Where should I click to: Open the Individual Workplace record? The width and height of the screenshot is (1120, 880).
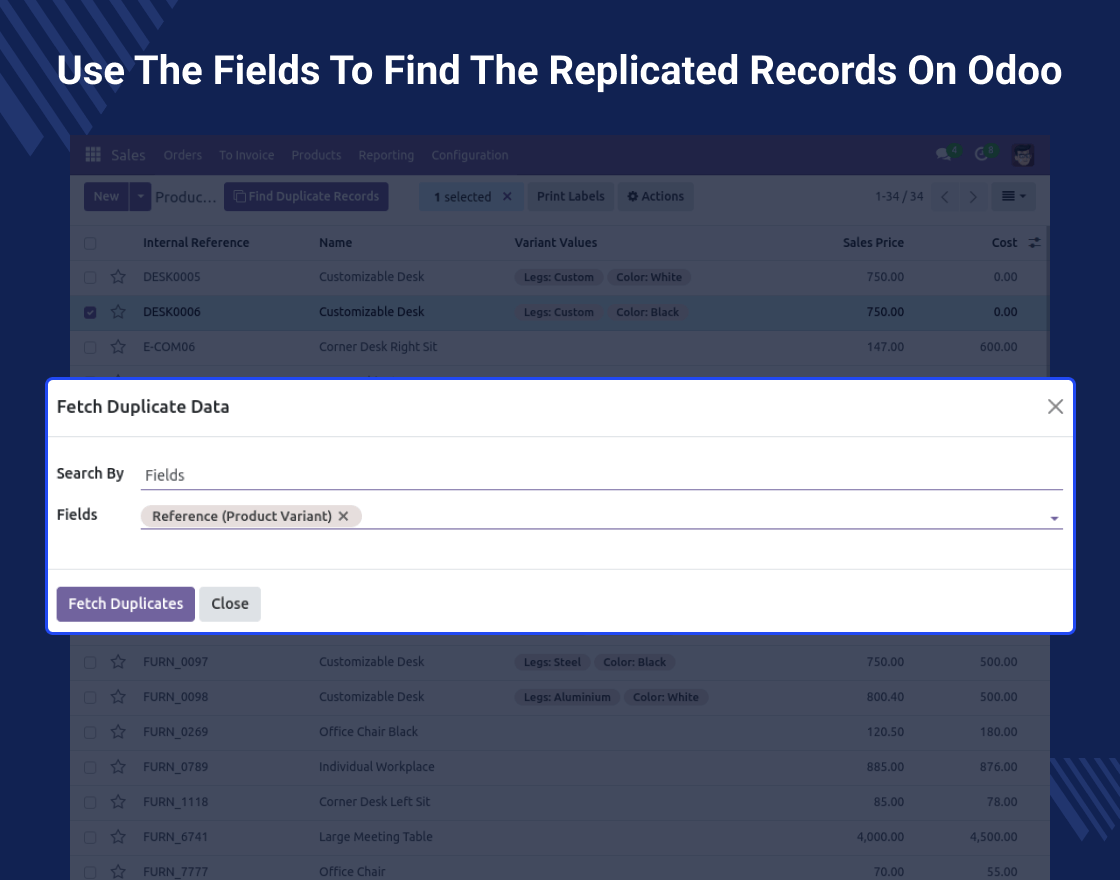click(x=376, y=767)
